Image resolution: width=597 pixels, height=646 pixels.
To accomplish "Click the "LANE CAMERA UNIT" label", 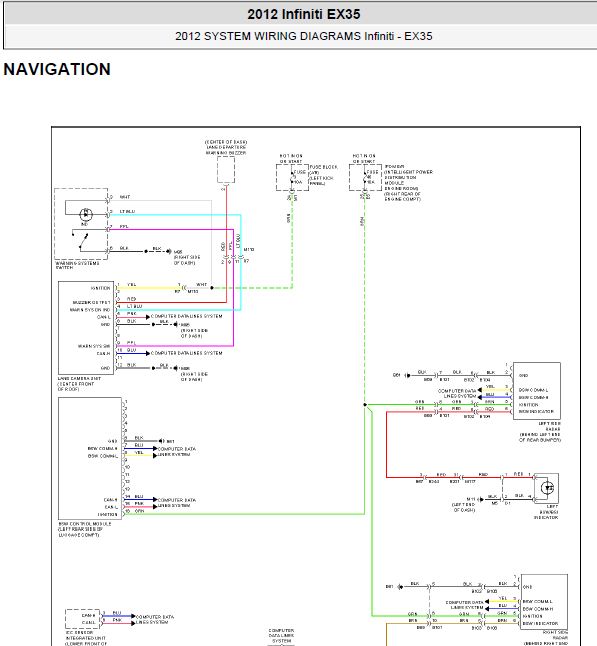I will [79, 378].
